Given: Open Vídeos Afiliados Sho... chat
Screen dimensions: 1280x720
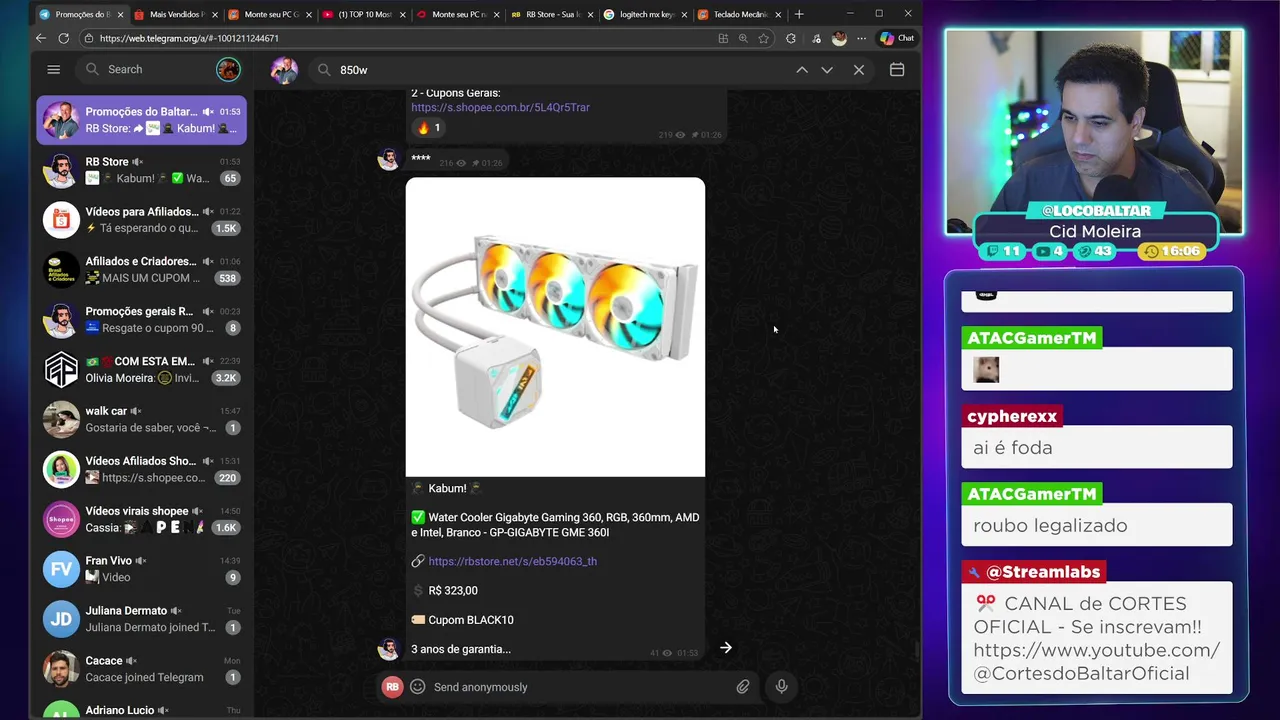Looking at the screenshot, I should (x=142, y=470).
